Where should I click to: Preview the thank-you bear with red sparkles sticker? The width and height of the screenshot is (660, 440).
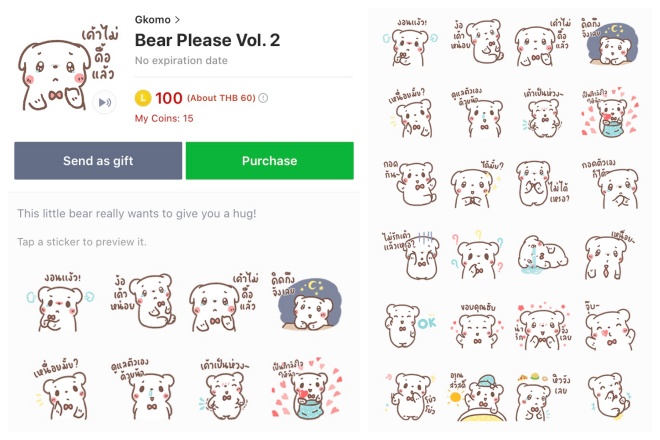pos(477,326)
